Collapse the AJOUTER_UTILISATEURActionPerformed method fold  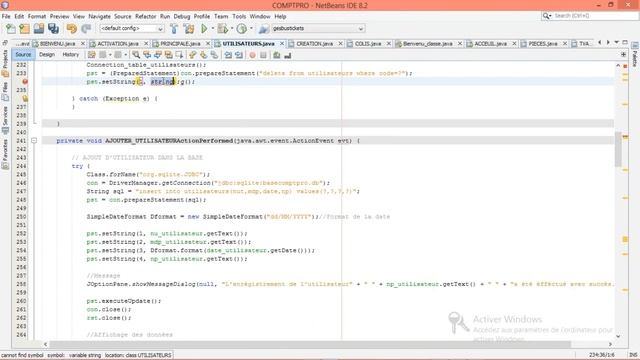click(x=34, y=140)
